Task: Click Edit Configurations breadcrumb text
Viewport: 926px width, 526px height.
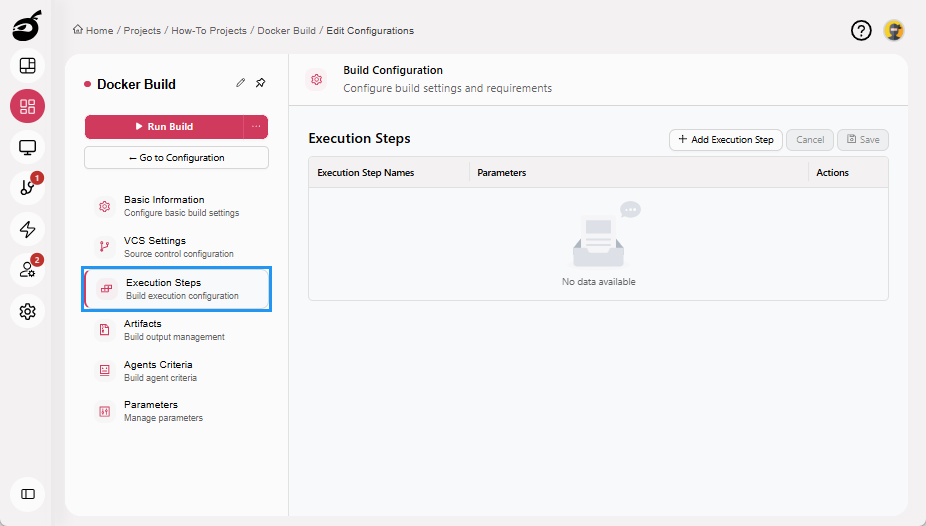Action: click(x=370, y=31)
